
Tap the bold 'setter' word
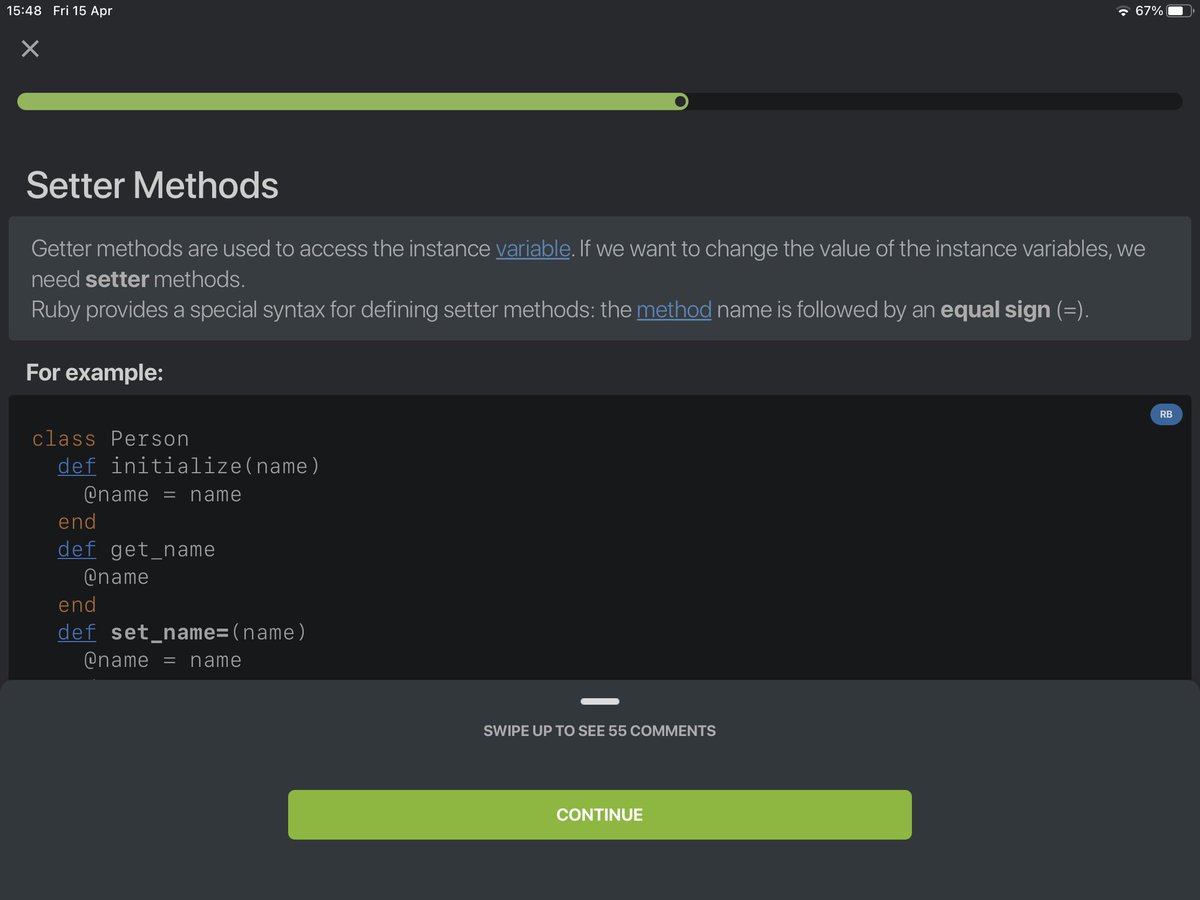(117, 279)
